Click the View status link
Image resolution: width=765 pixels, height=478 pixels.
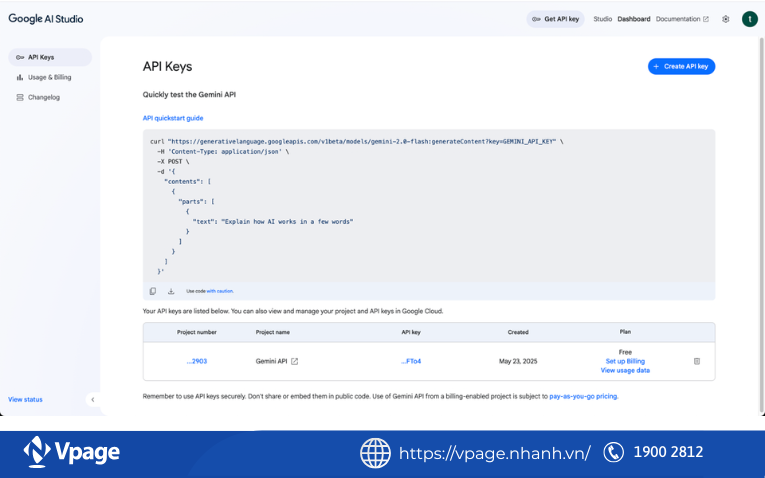[x=25, y=399]
